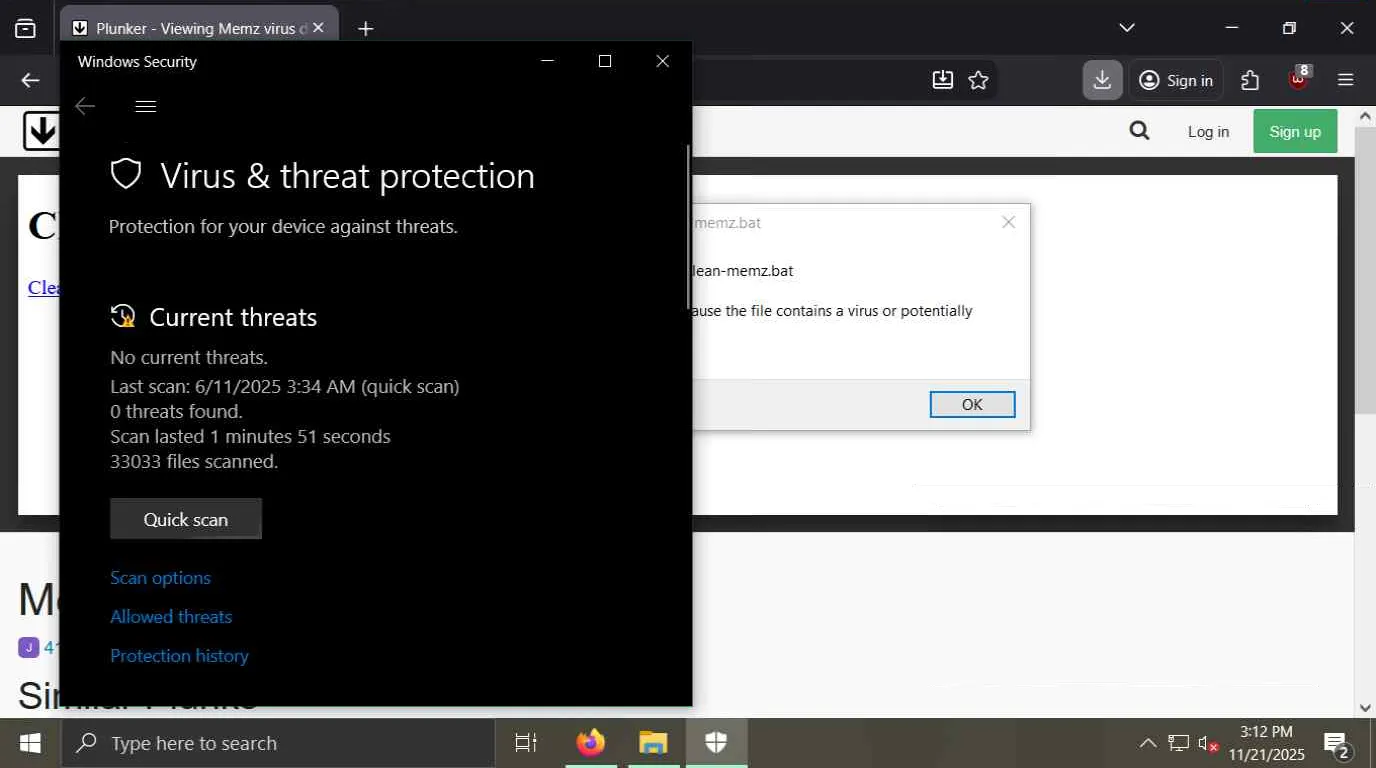The image size is (1376, 768).
Task: Click the browser page vertical scrollbar
Action: point(1365,270)
